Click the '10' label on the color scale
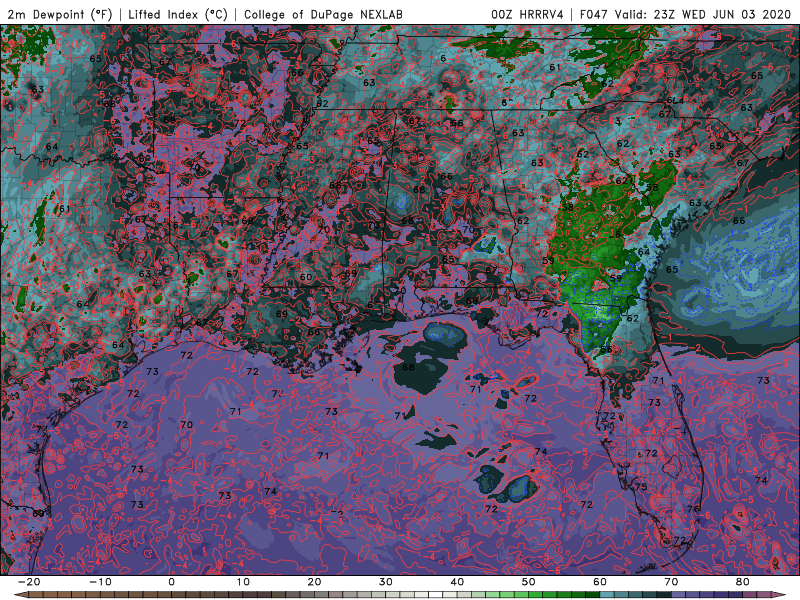 pyautogui.click(x=243, y=582)
